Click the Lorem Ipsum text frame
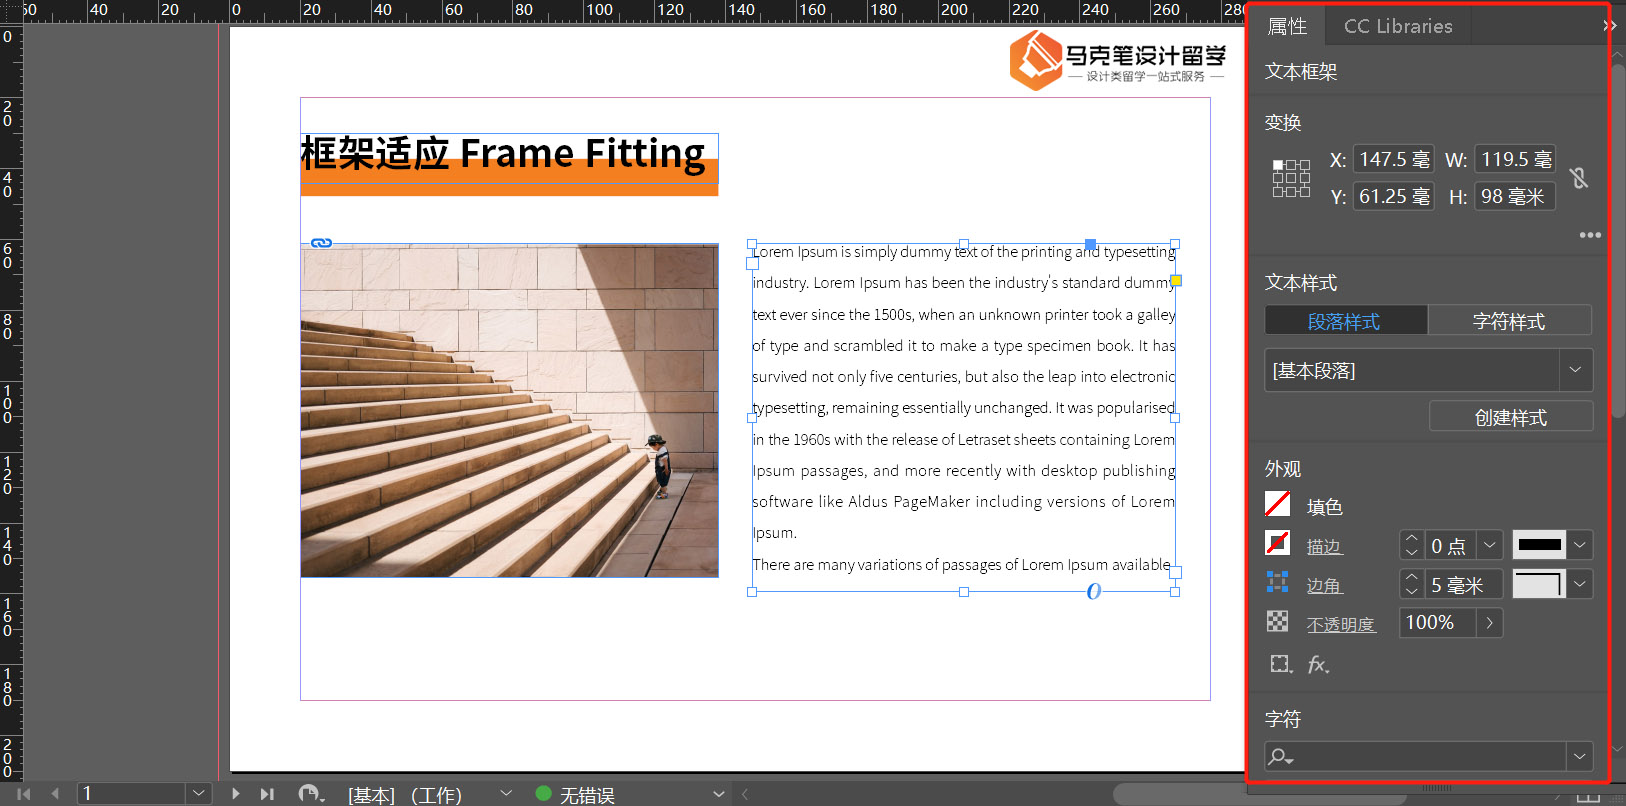This screenshot has width=1626, height=806. click(964, 418)
